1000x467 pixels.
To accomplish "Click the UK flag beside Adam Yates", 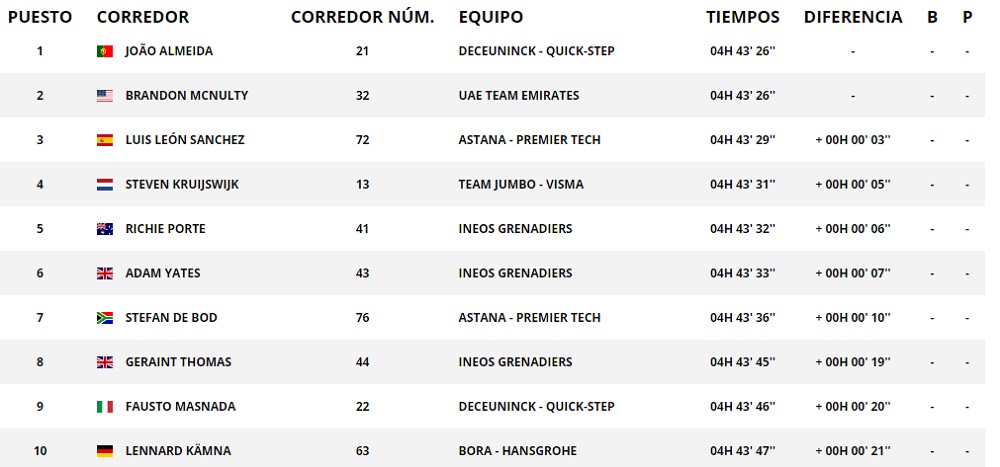I will click(x=105, y=274).
